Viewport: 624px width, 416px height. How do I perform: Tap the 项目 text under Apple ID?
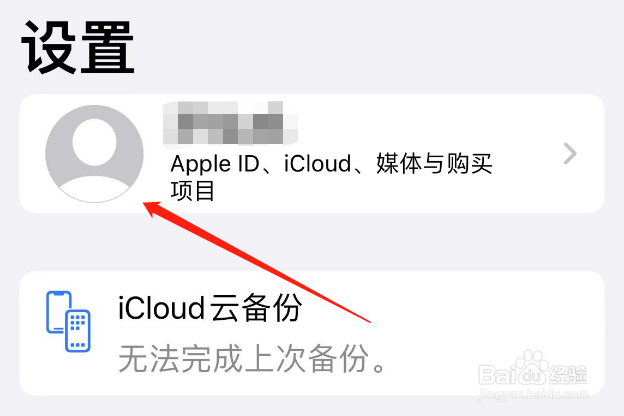tap(193, 190)
